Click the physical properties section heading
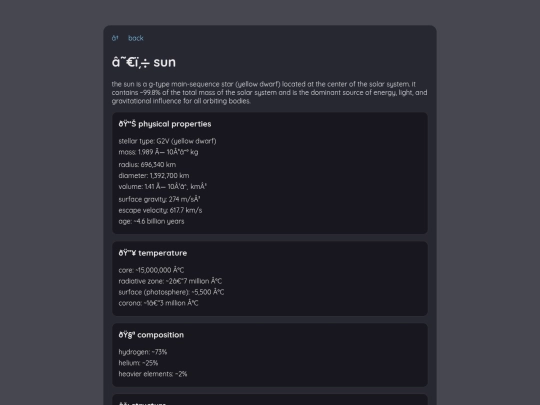Screen dimensions: 540x405 coord(165,124)
